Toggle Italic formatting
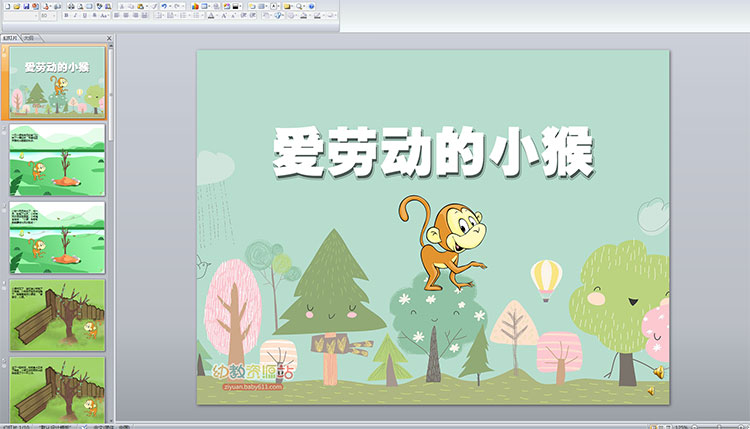This screenshot has width=750, height=429. 75,15
